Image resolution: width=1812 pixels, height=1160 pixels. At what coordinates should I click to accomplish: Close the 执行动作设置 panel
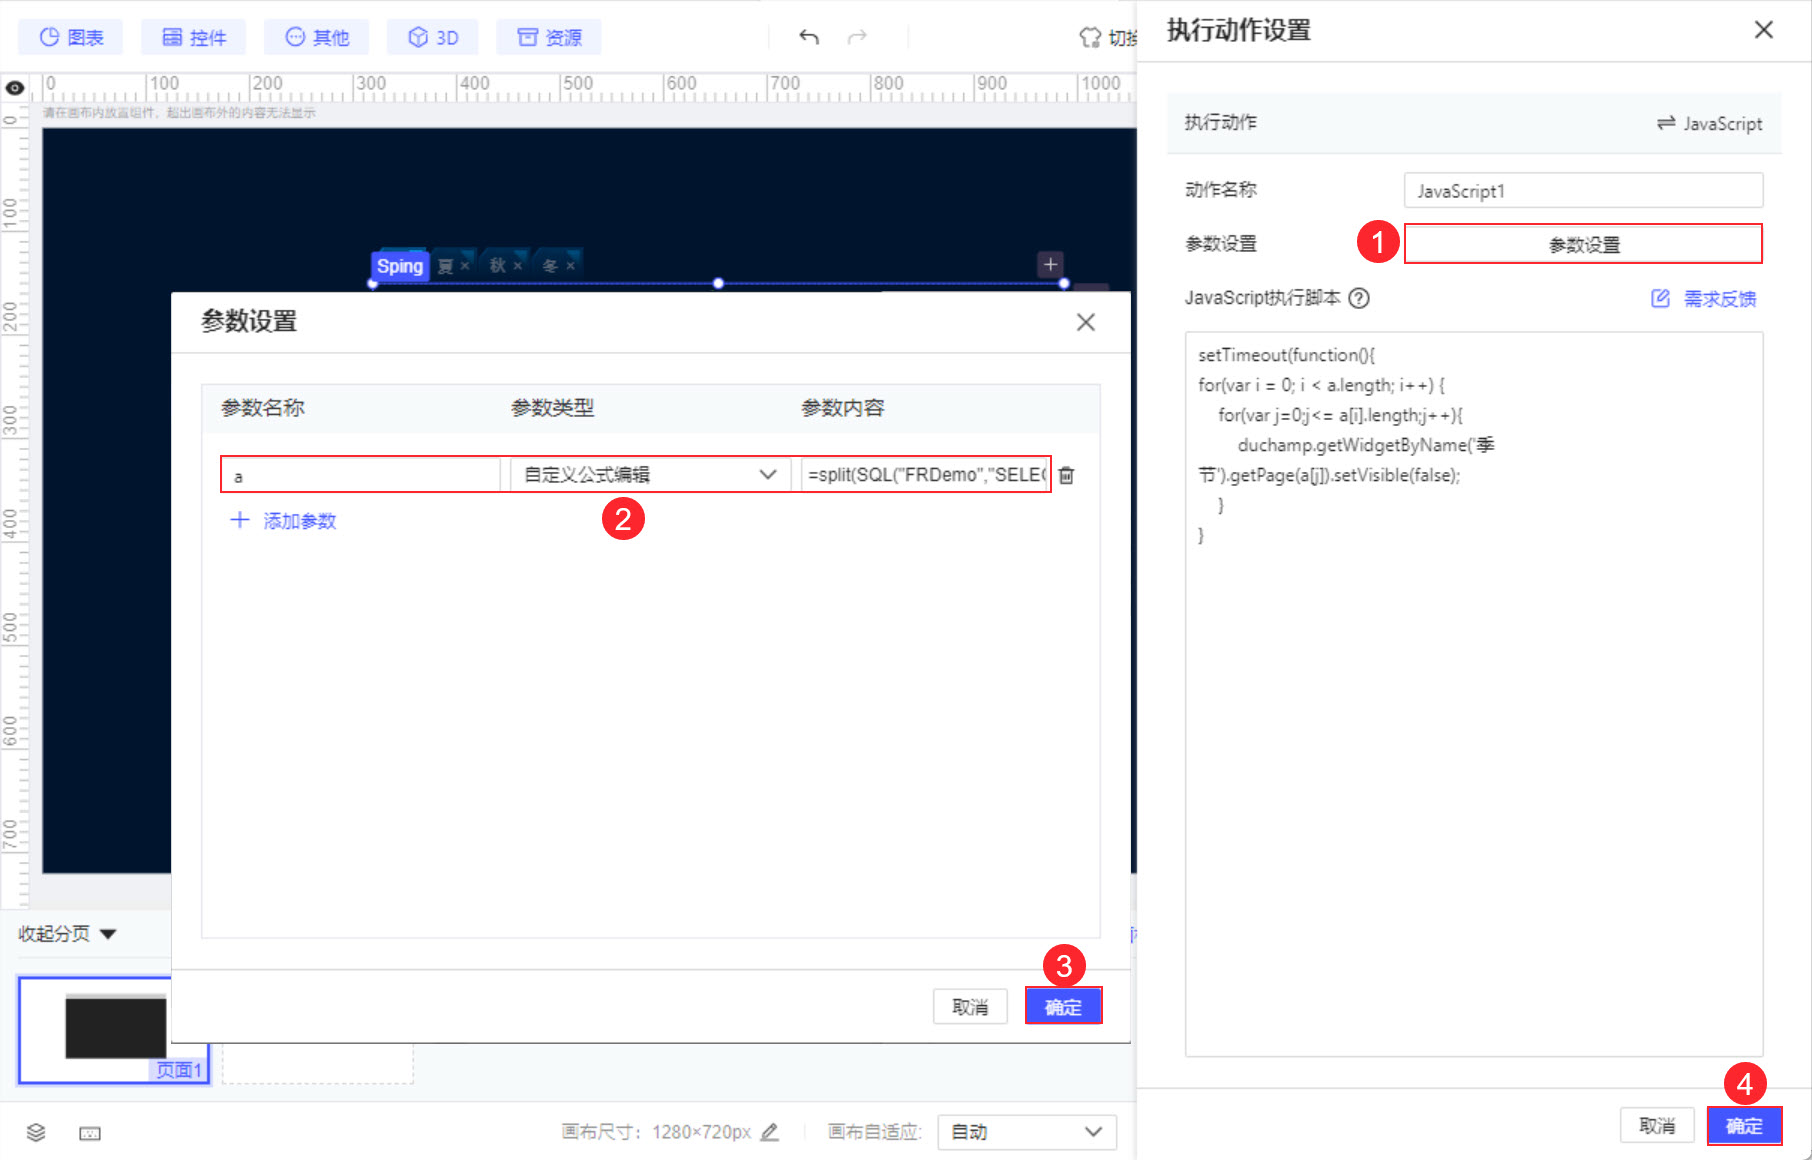(1764, 30)
